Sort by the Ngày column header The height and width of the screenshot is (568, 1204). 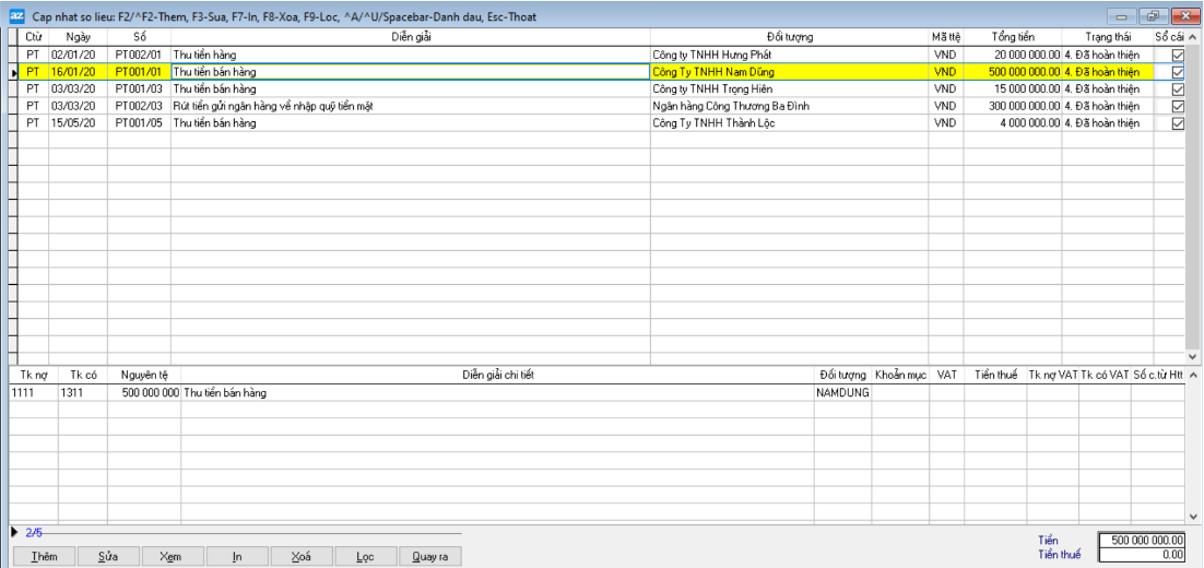tap(78, 37)
